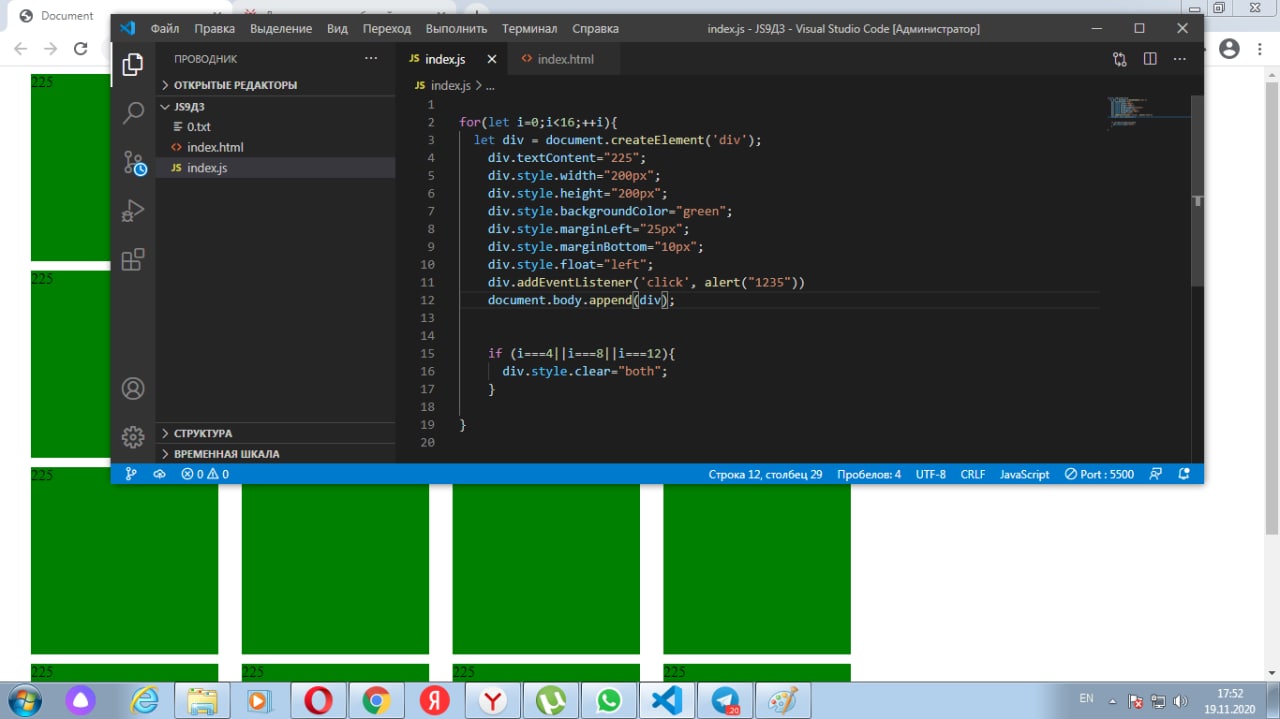Open the Переход menu
This screenshot has height=719, width=1280.
387,29
